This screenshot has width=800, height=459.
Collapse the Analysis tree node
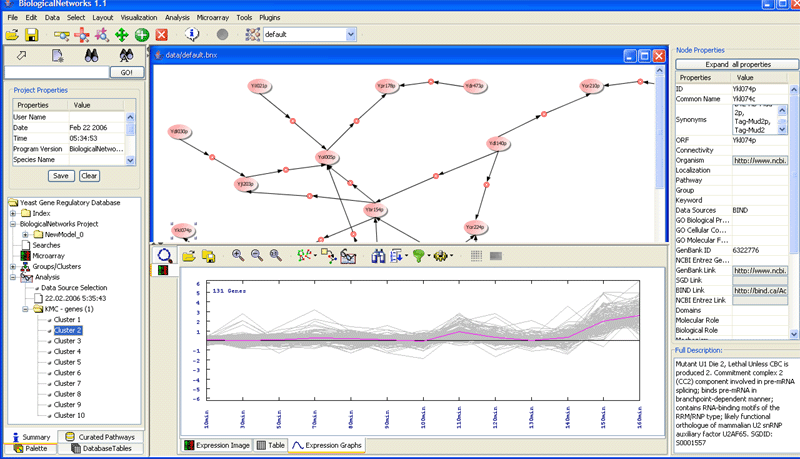pos(13,277)
